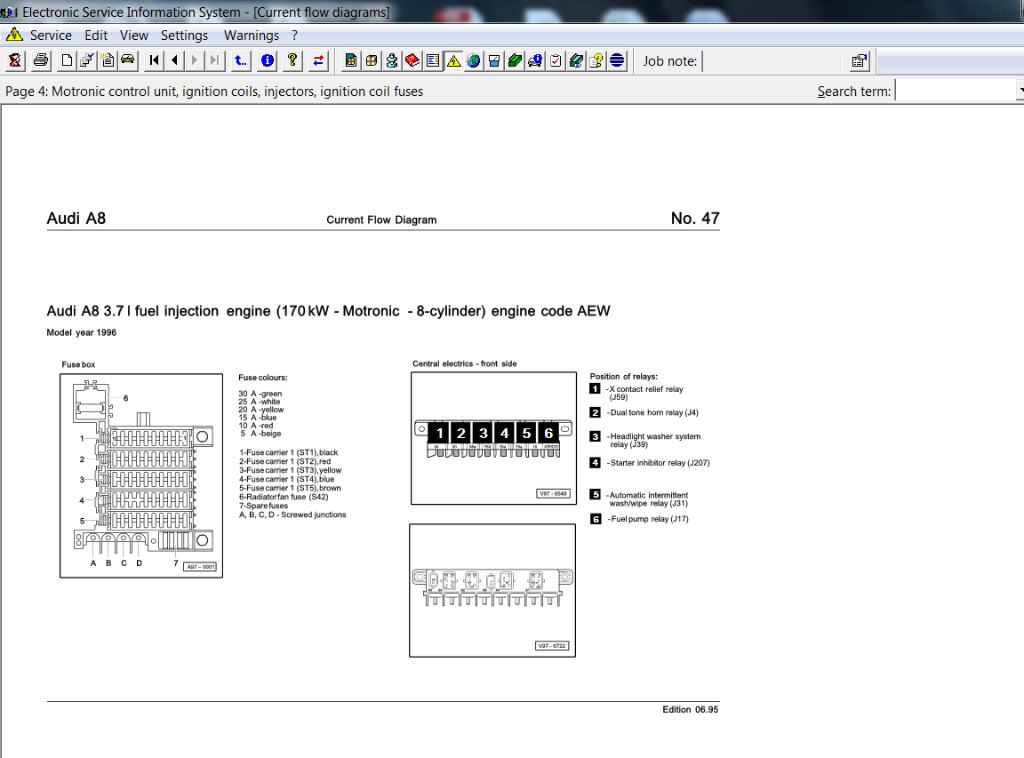This screenshot has width=1024, height=758.
Task: Click the blank new document icon
Action: 67,61
